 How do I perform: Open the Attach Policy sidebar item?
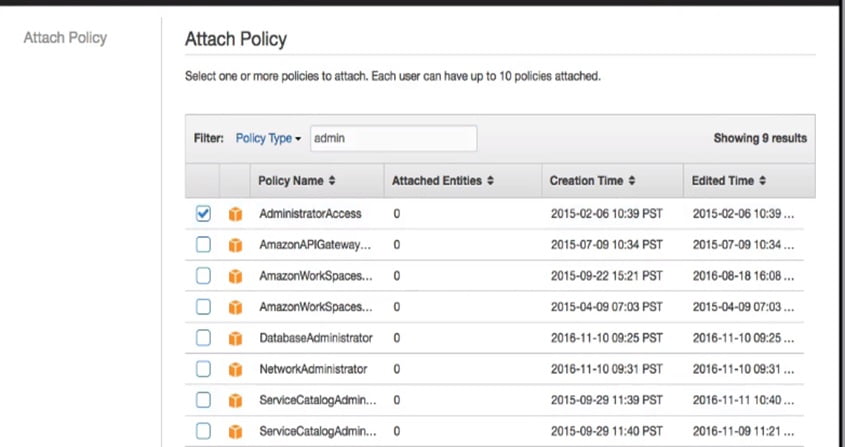[x=65, y=38]
